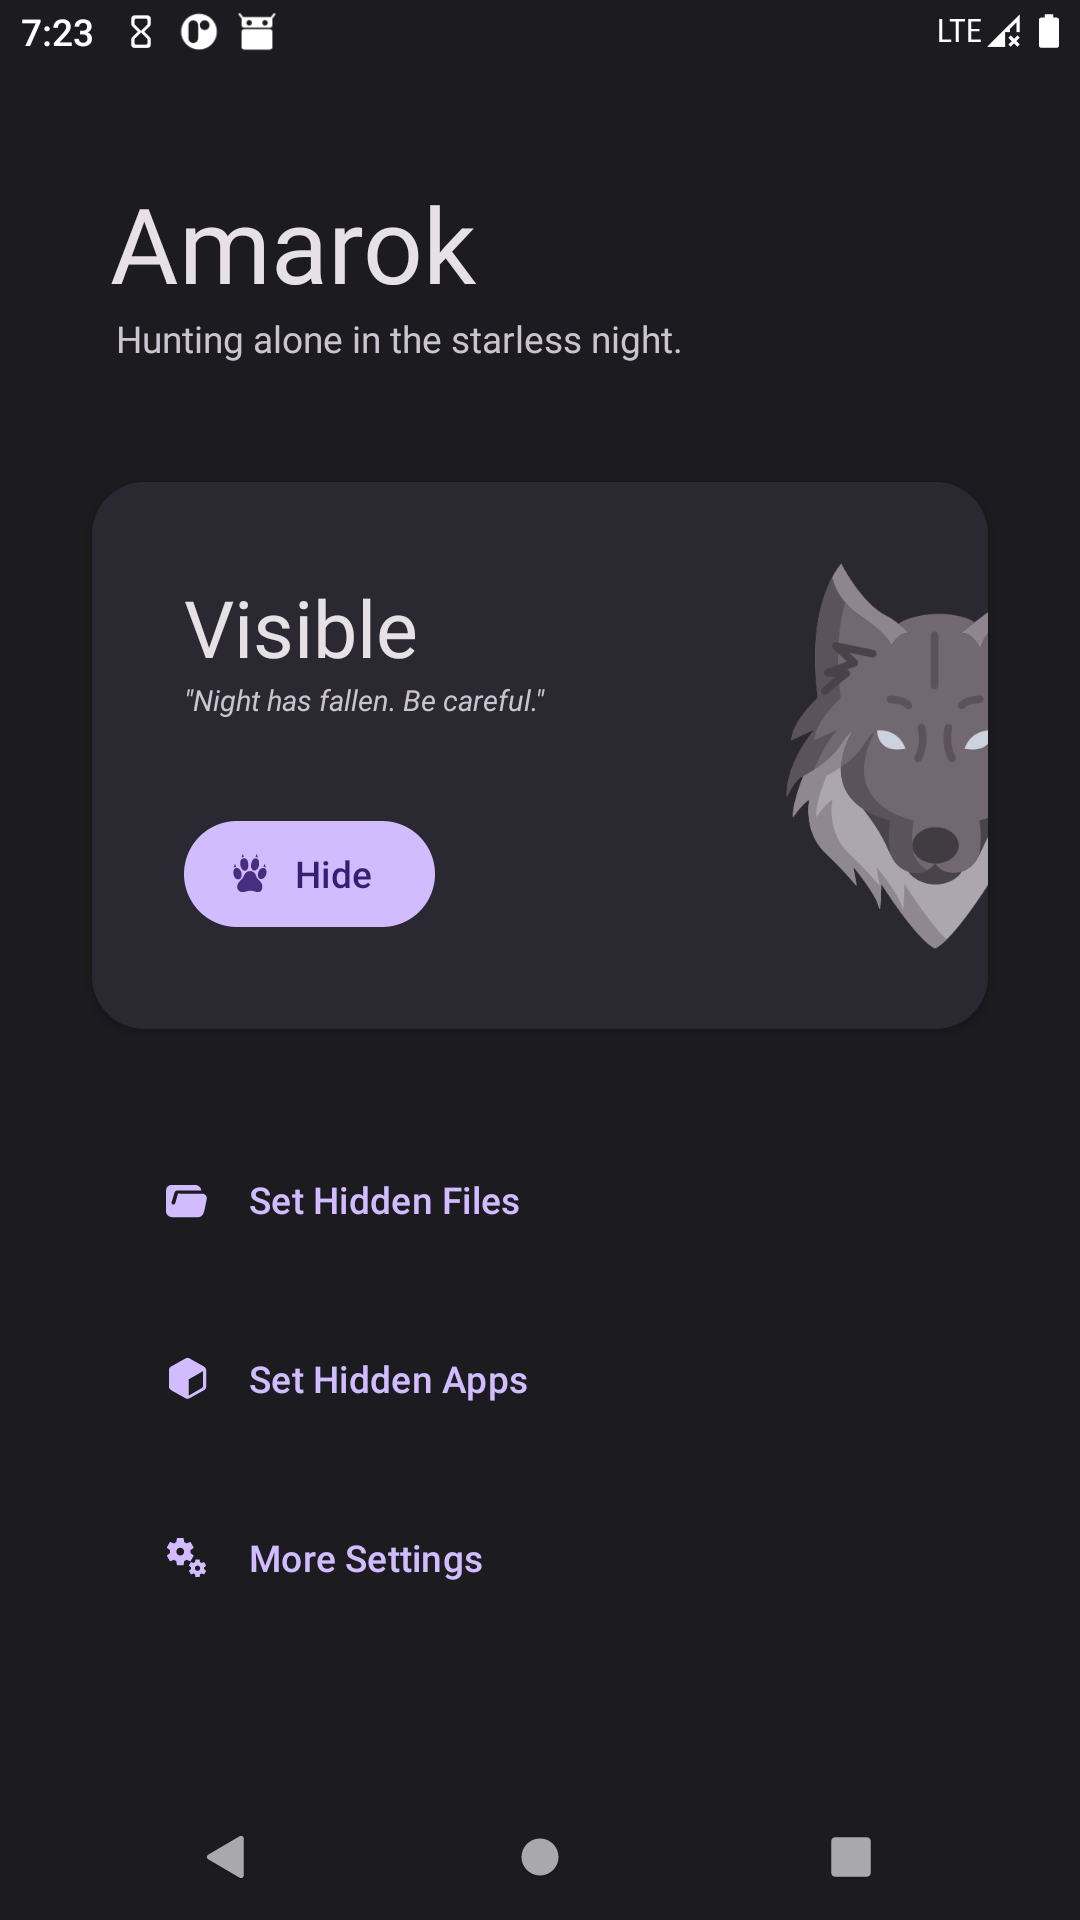Tap the "Night has fallen" quote text
Image resolution: width=1080 pixels, height=1920 pixels.
[x=365, y=701]
